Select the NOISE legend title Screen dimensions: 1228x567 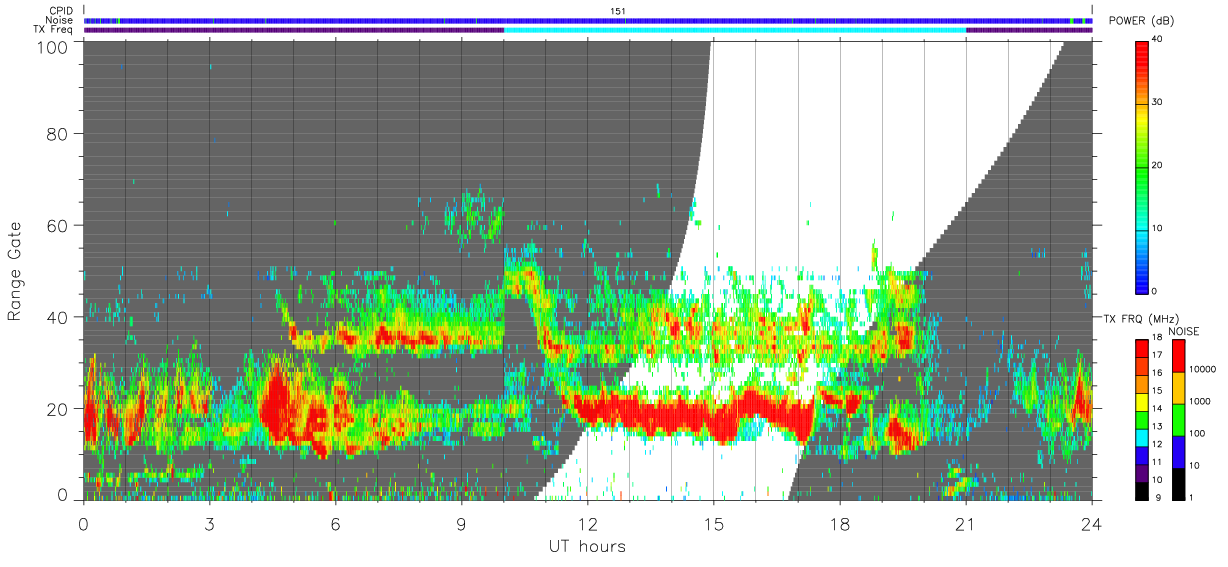(1183, 331)
